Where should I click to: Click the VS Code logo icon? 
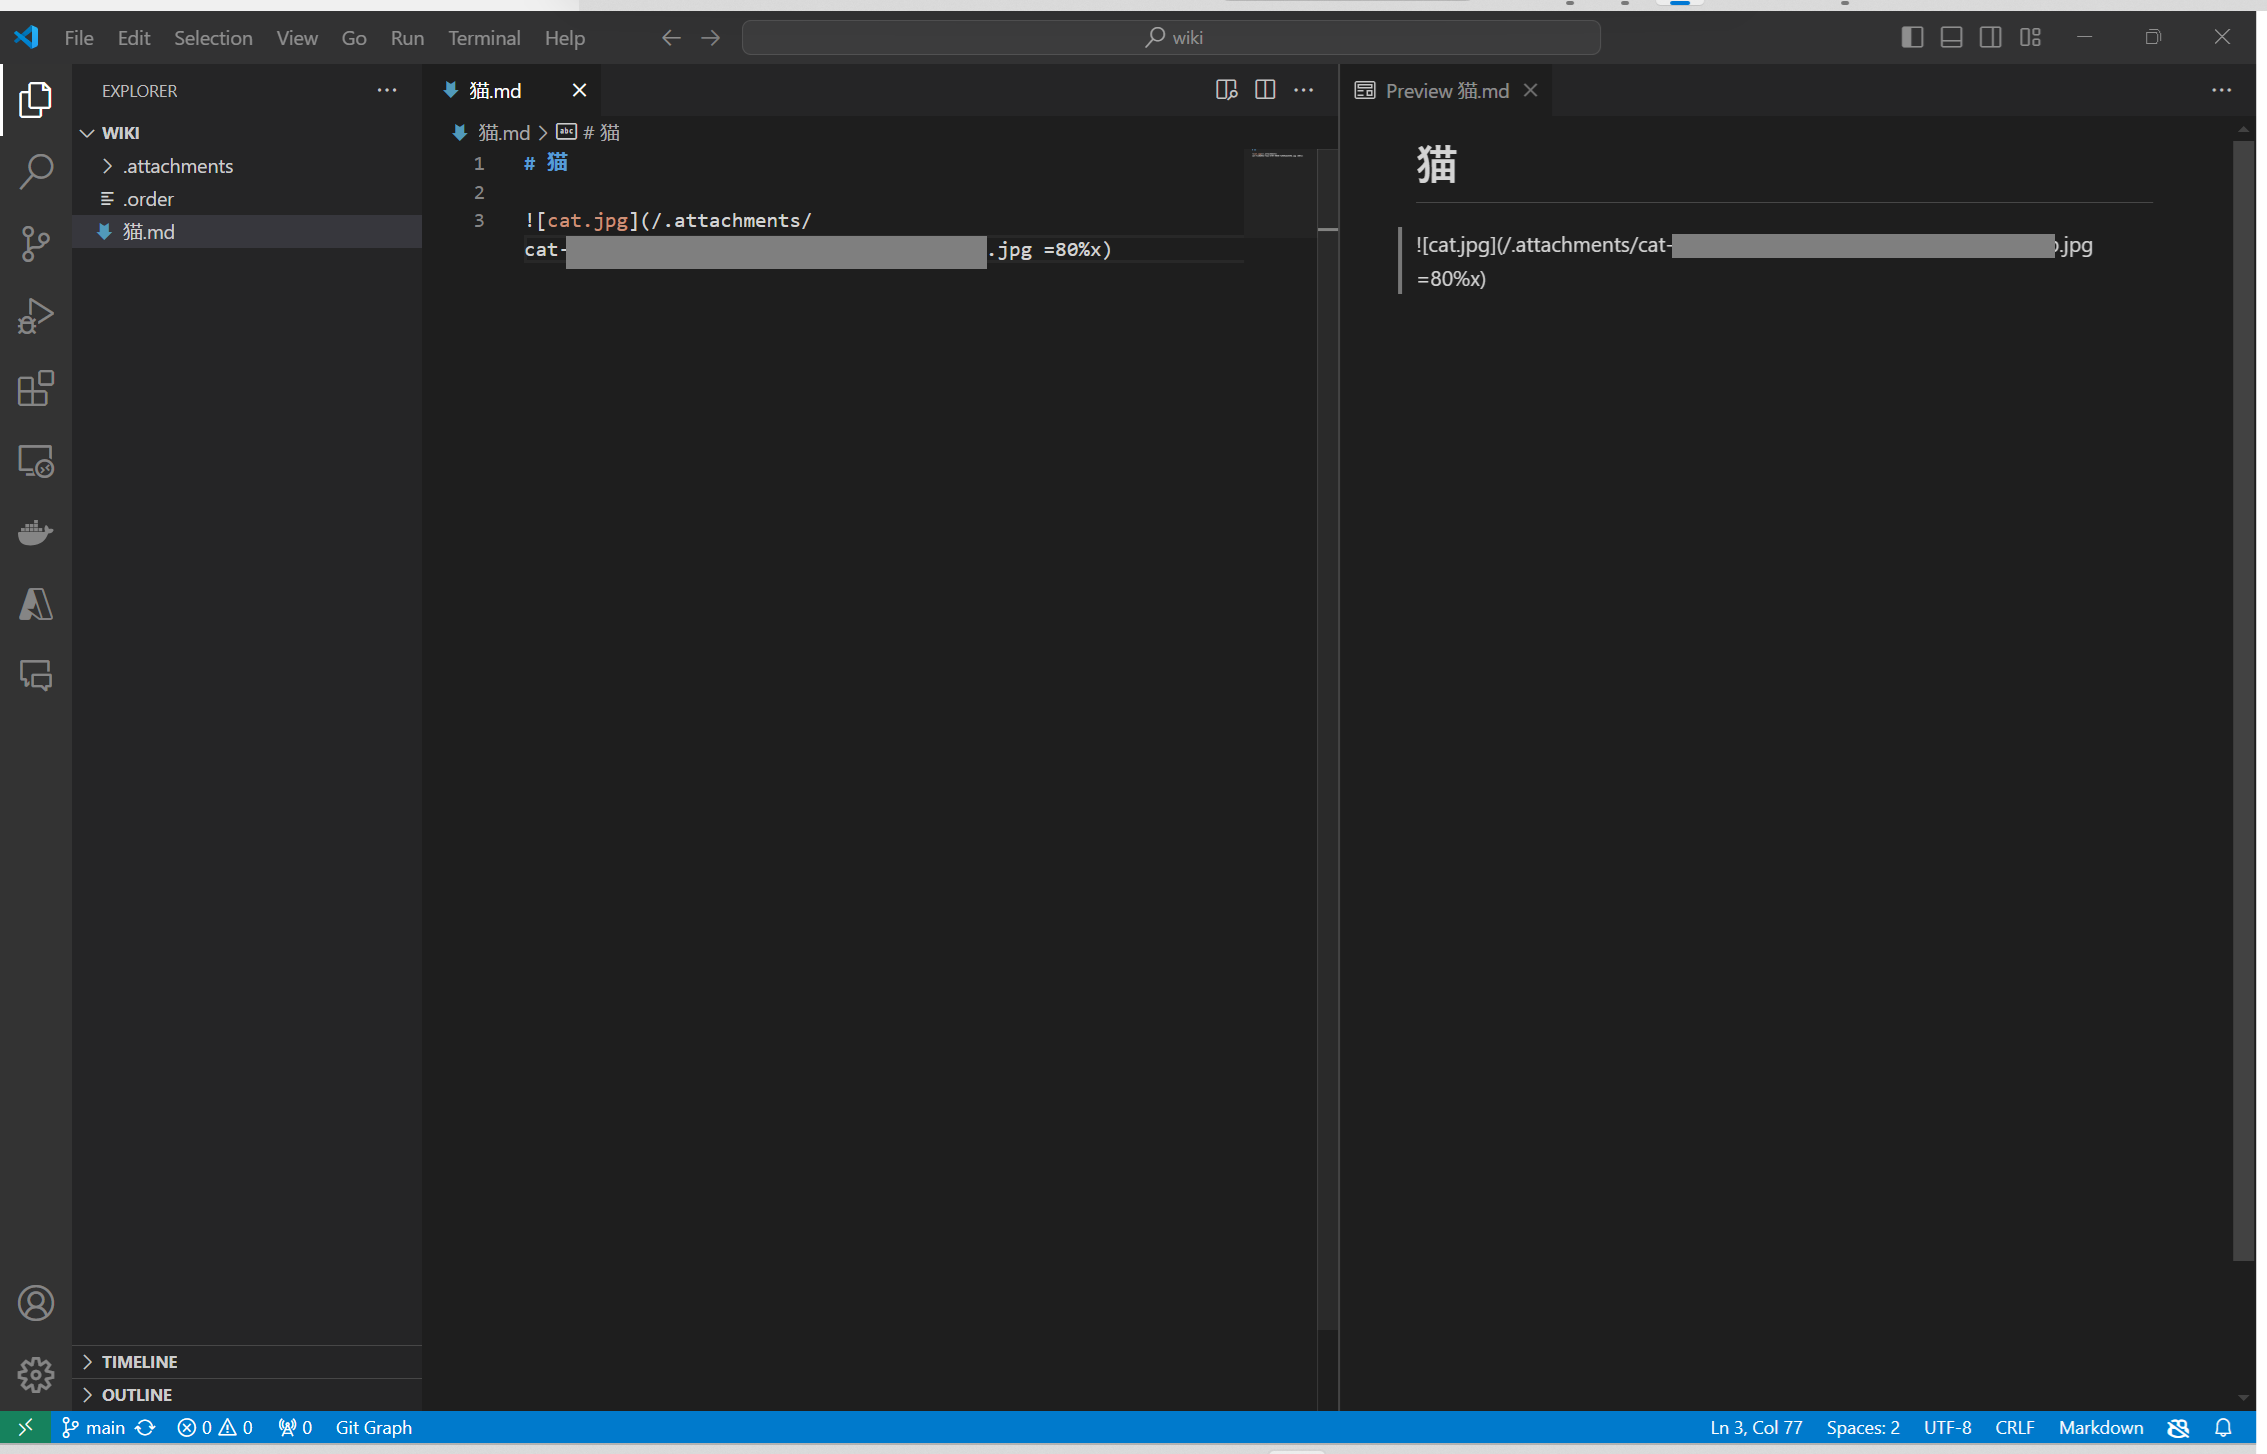26,37
